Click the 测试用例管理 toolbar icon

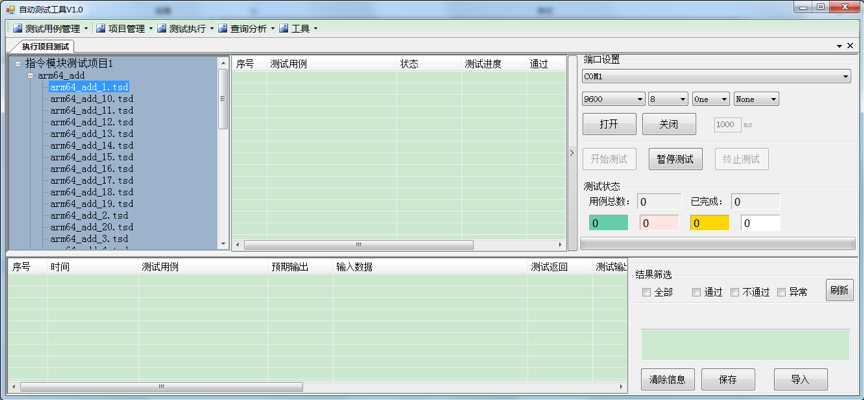tap(17, 28)
